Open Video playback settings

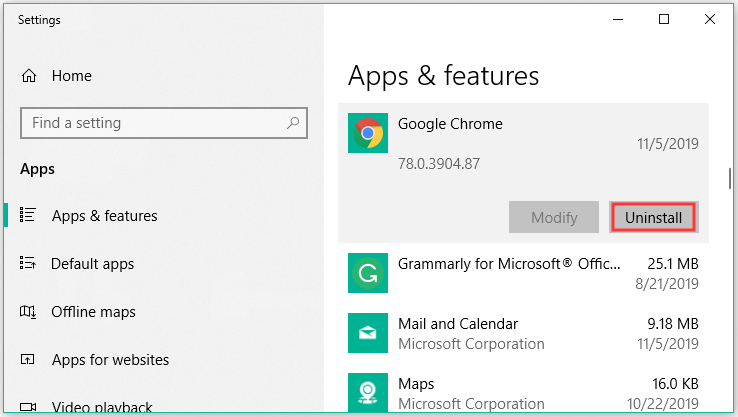click(101, 407)
